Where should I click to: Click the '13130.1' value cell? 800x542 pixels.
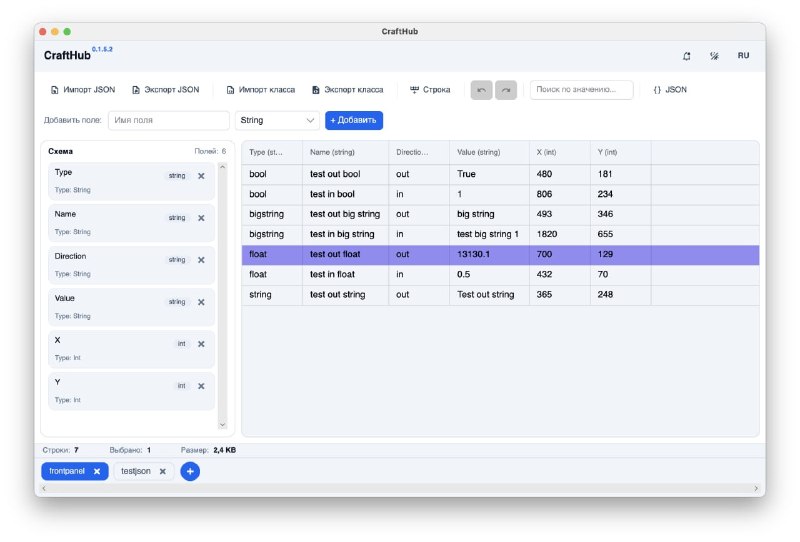tap(489, 254)
